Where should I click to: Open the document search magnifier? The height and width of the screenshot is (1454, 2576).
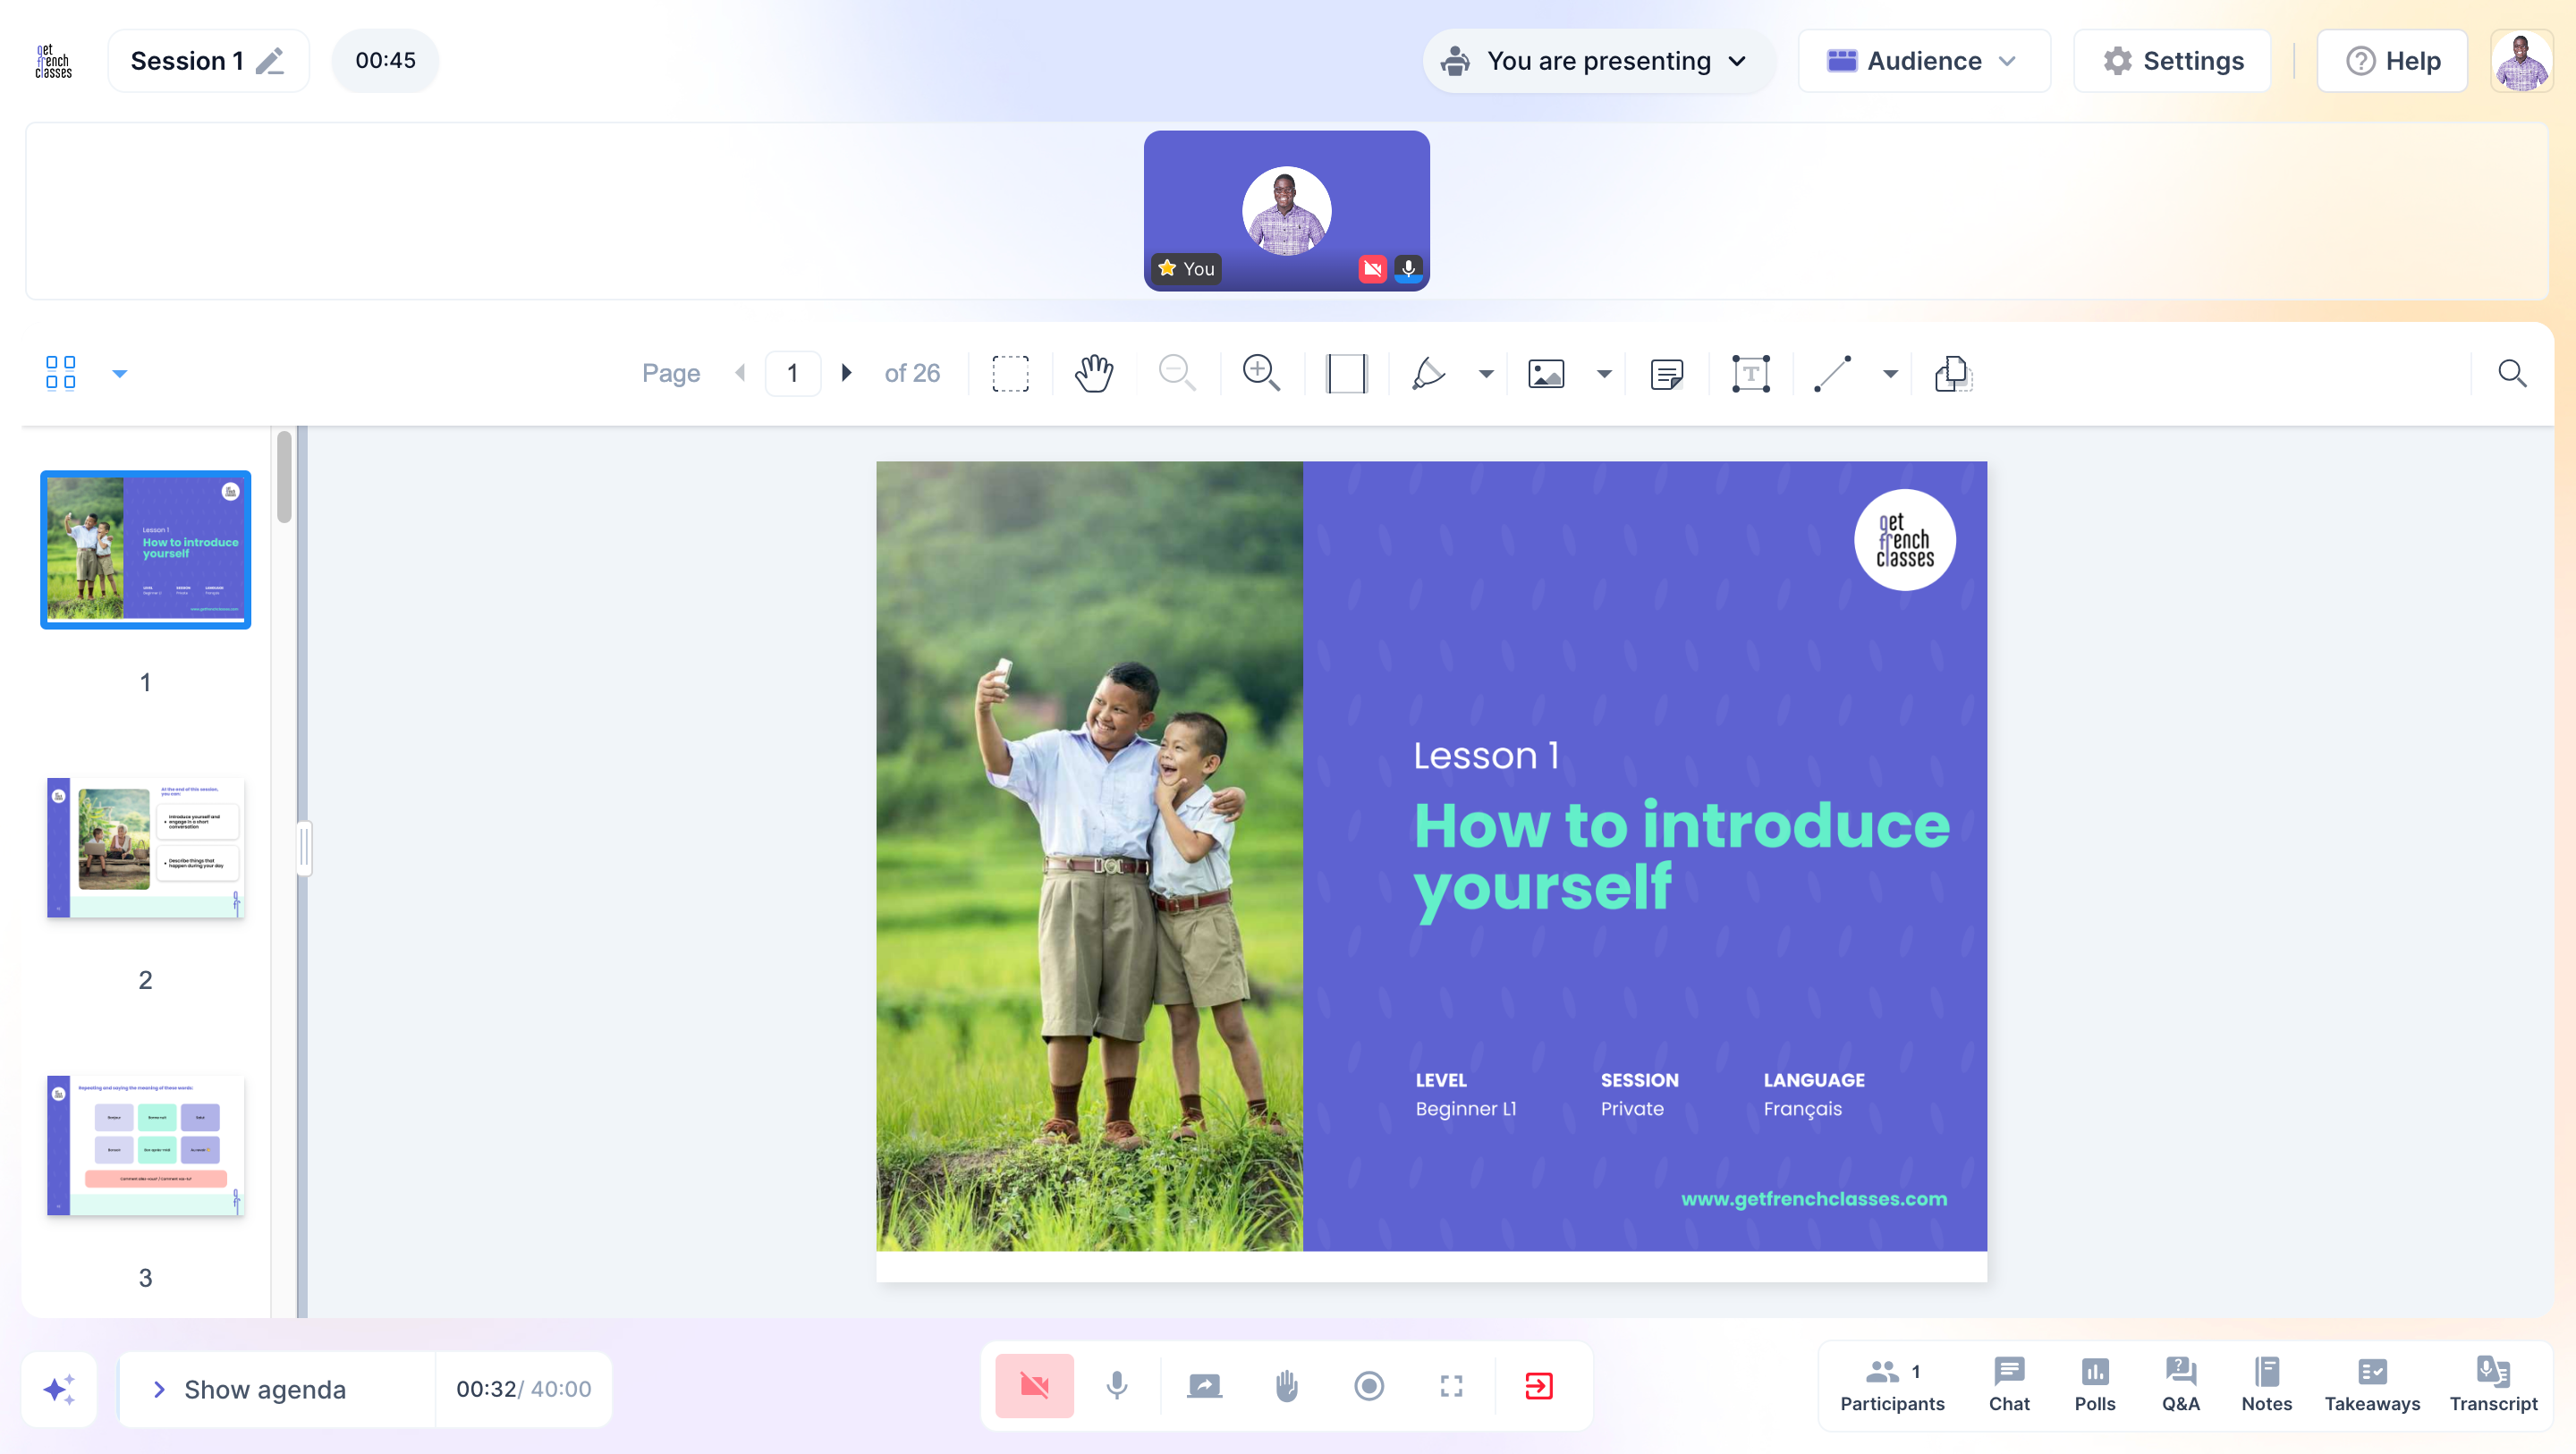coord(2512,373)
